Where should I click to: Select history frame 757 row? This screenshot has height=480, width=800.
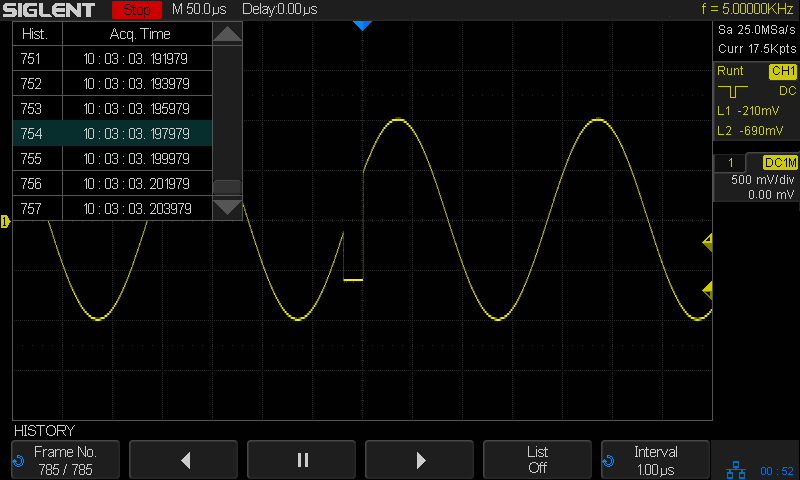tap(112, 209)
